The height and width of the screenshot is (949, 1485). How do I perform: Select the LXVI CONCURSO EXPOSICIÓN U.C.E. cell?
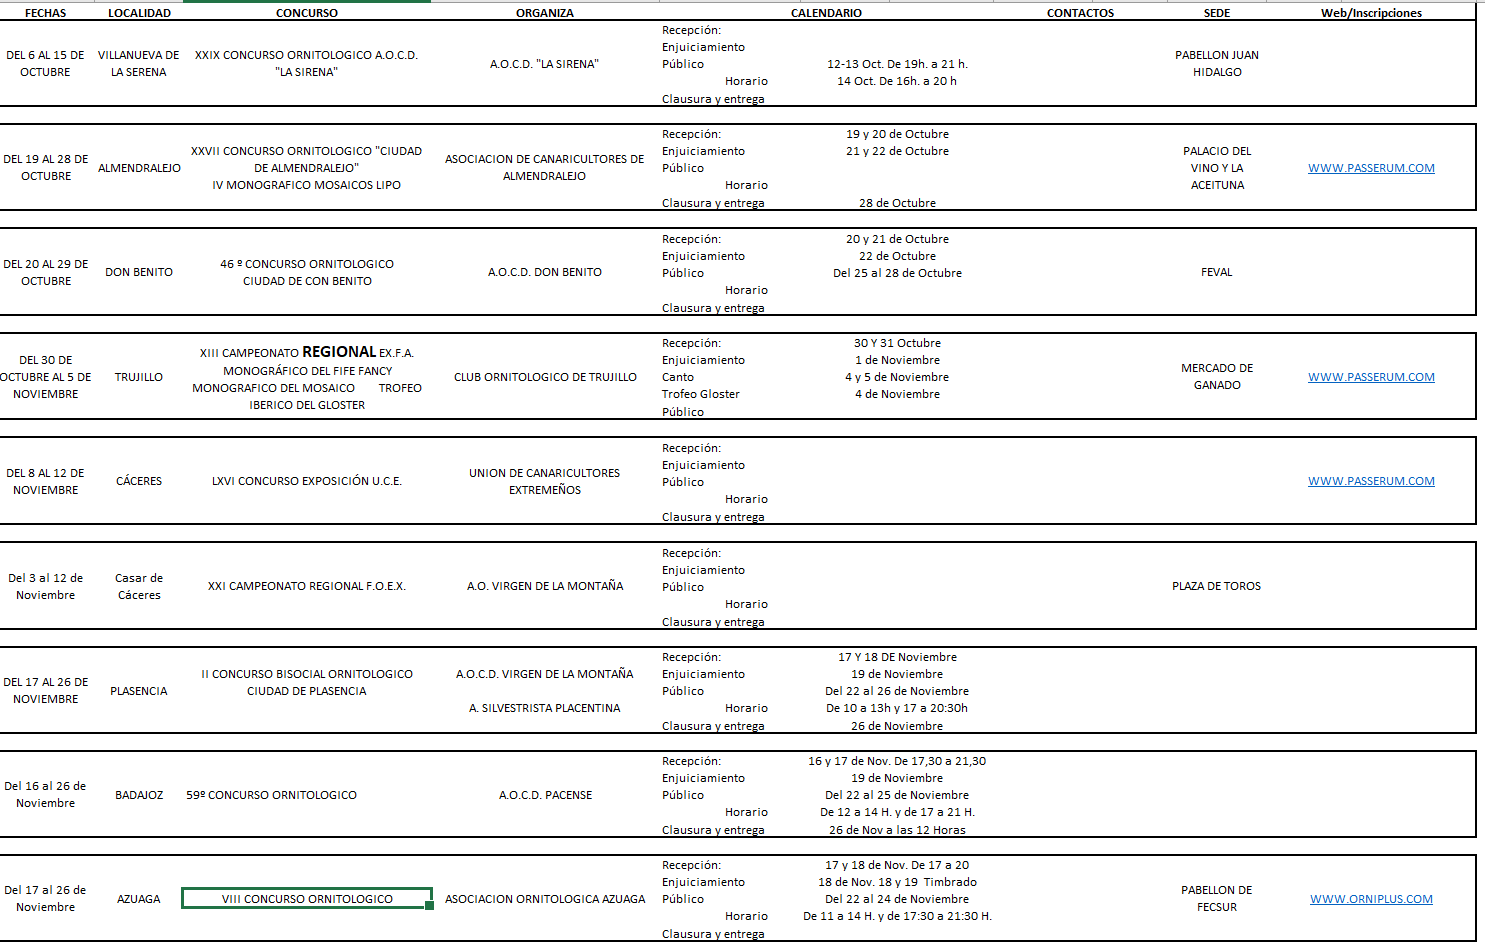pos(307,481)
